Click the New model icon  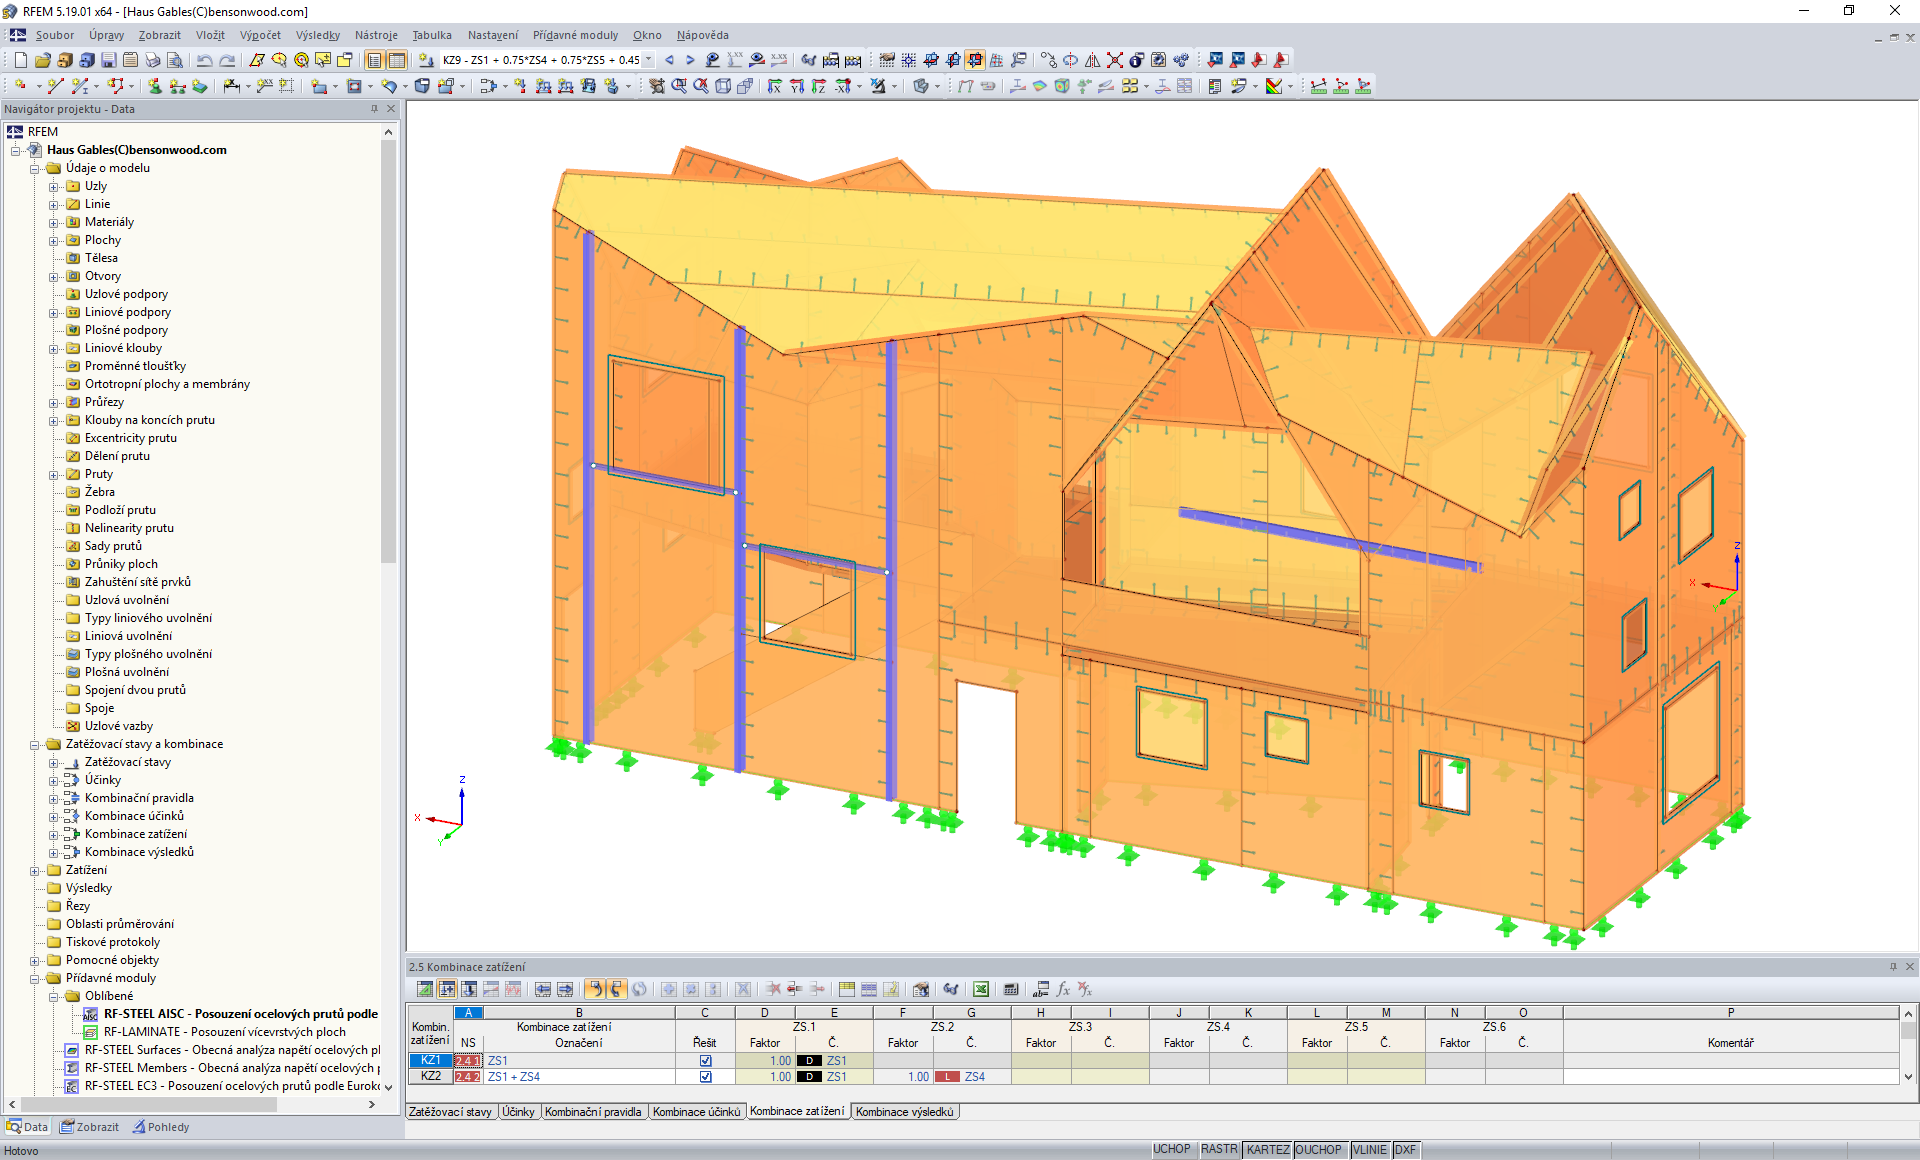tap(20, 60)
